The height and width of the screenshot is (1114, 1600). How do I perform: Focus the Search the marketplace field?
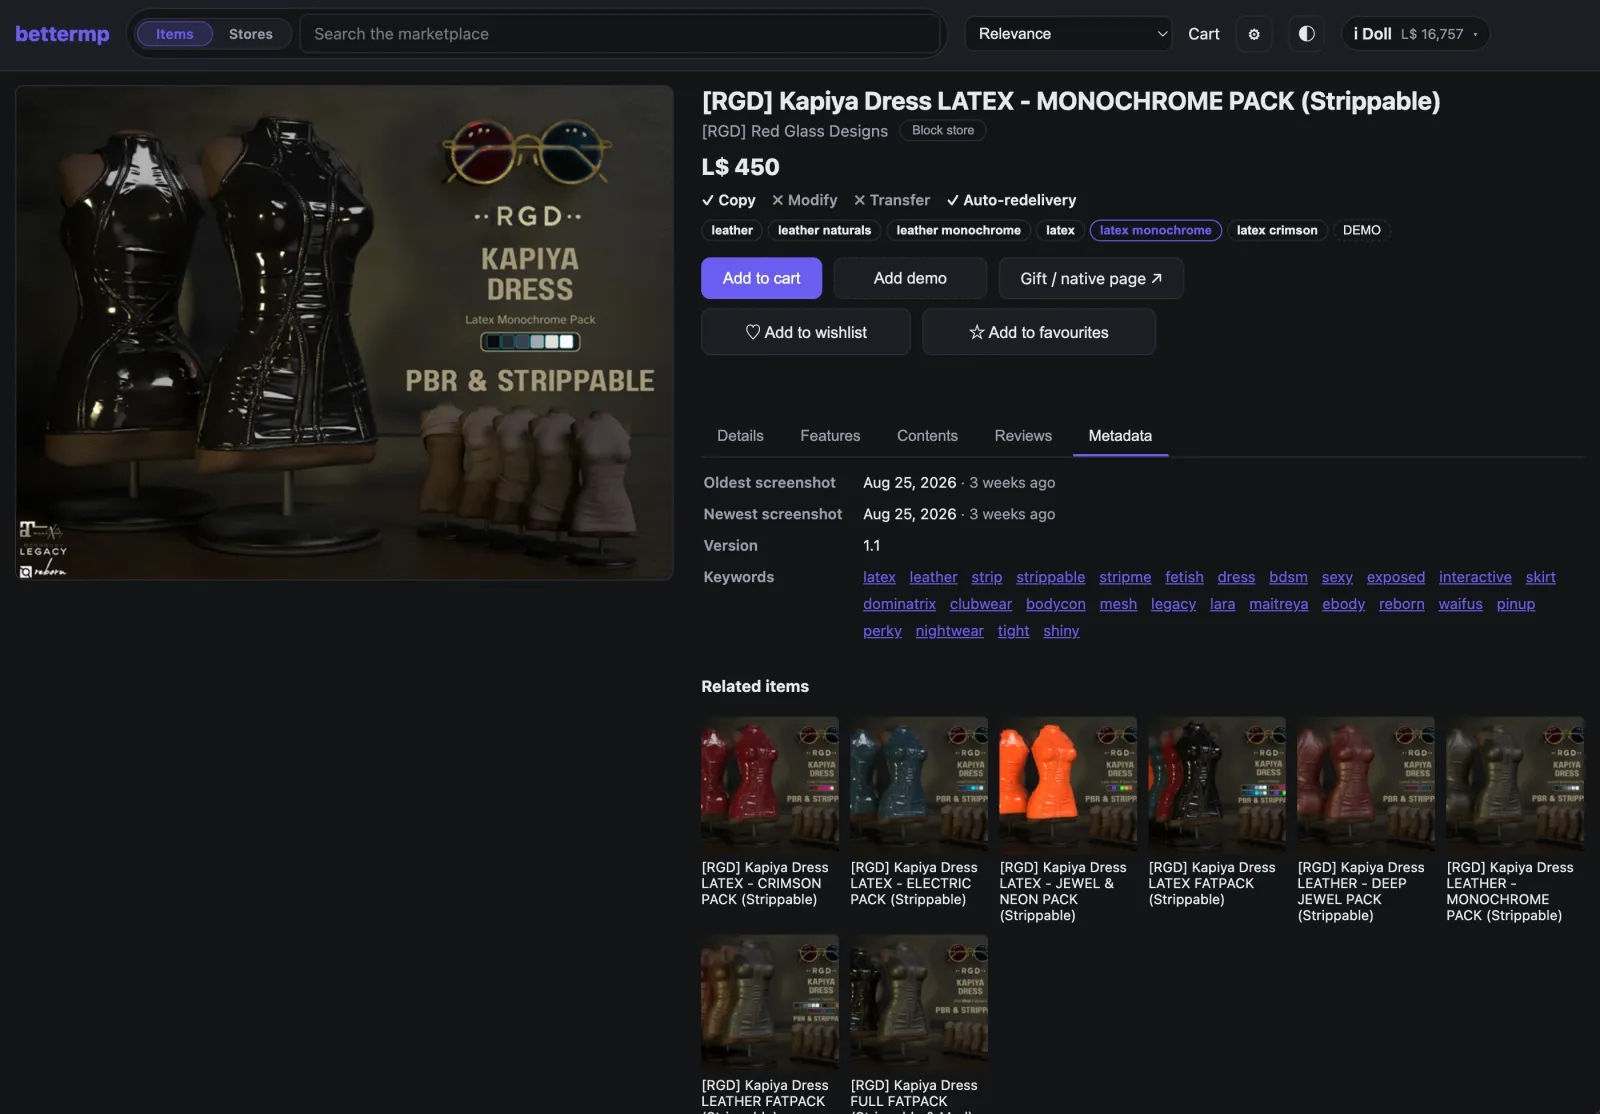[620, 34]
